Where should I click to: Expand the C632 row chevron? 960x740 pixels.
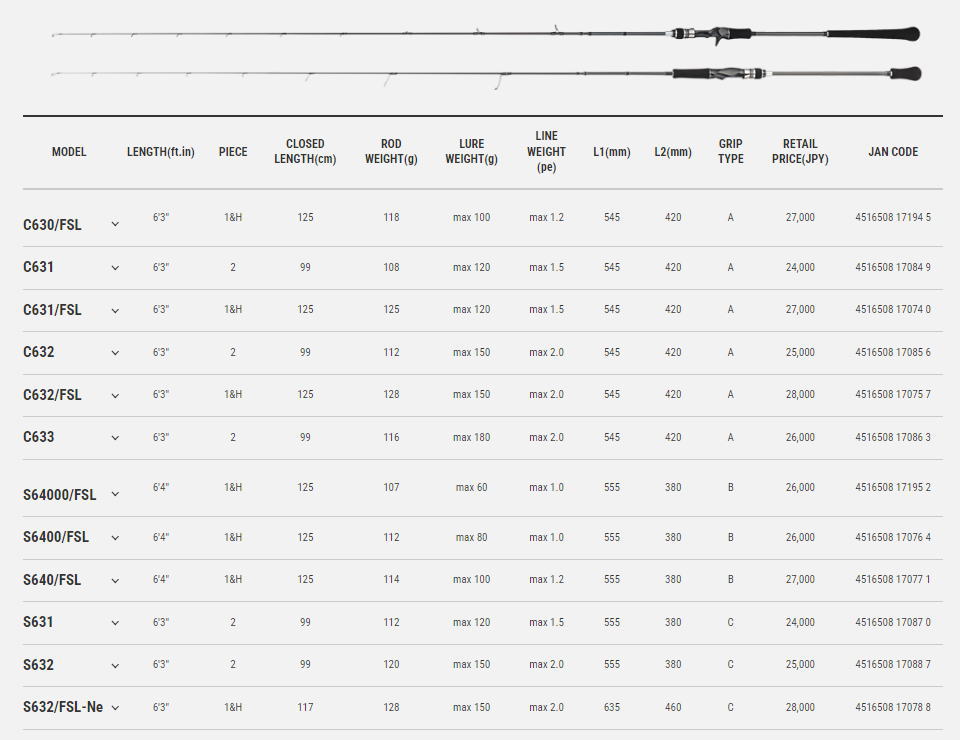[115, 353]
